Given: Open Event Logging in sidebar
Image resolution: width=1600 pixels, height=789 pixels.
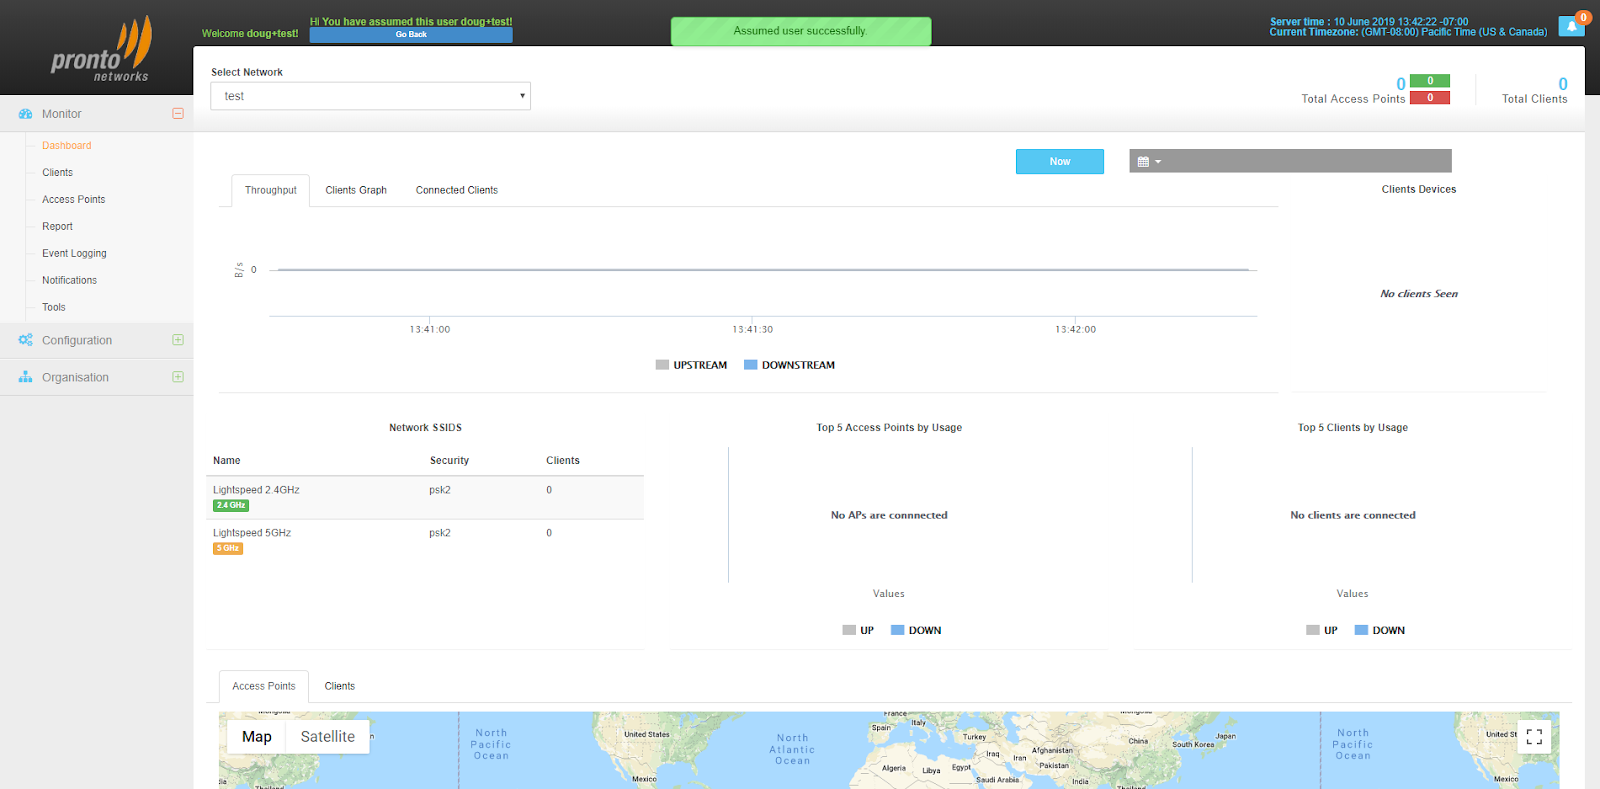Looking at the screenshot, I should pyautogui.click(x=74, y=253).
